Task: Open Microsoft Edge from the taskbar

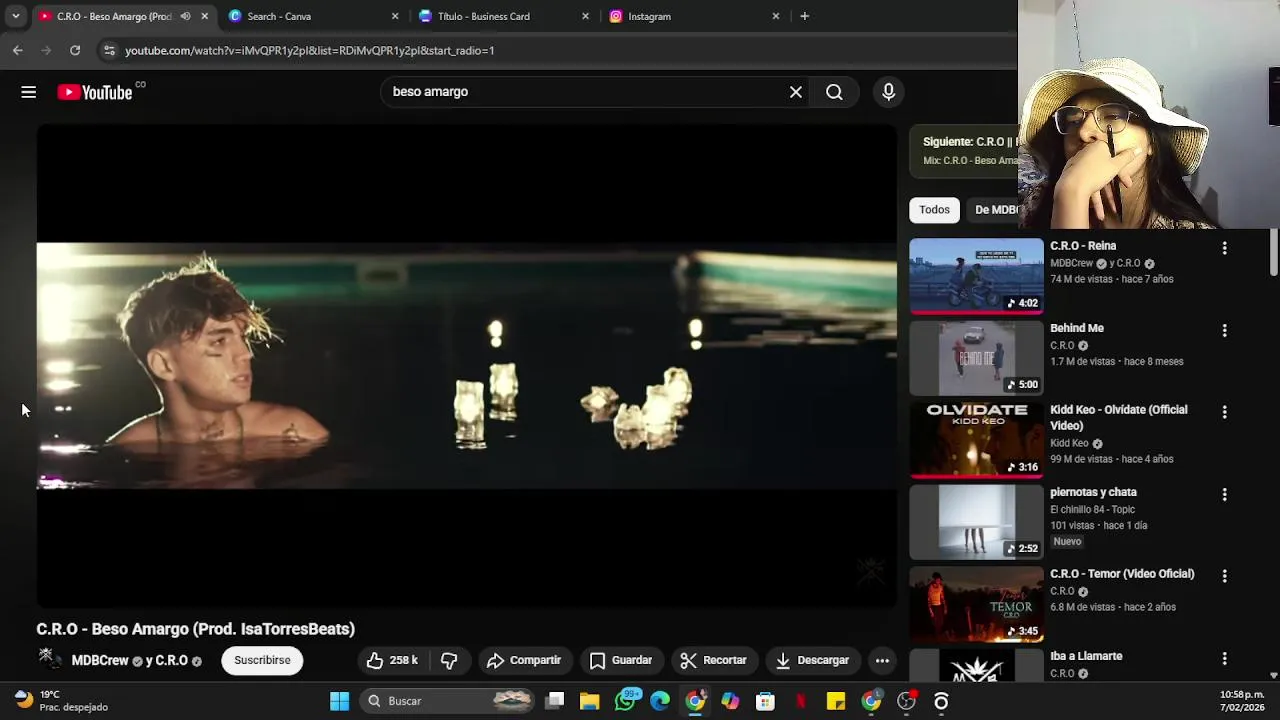Action: pos(660,701)
